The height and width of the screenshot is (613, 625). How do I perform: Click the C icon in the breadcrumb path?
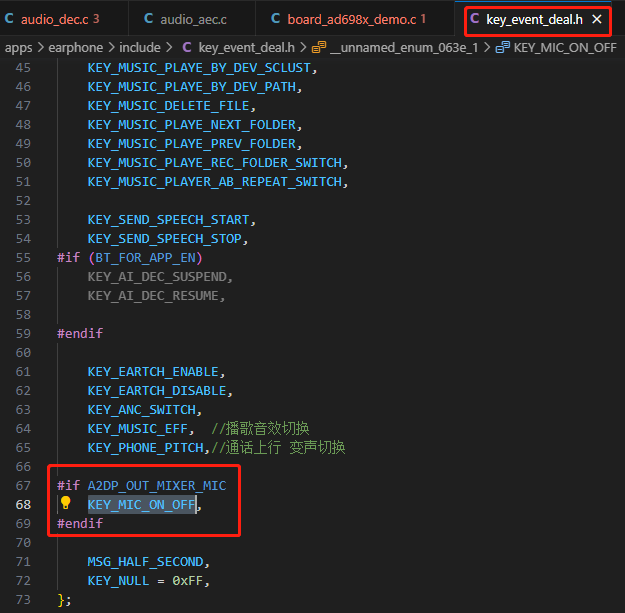click(187, 47)
